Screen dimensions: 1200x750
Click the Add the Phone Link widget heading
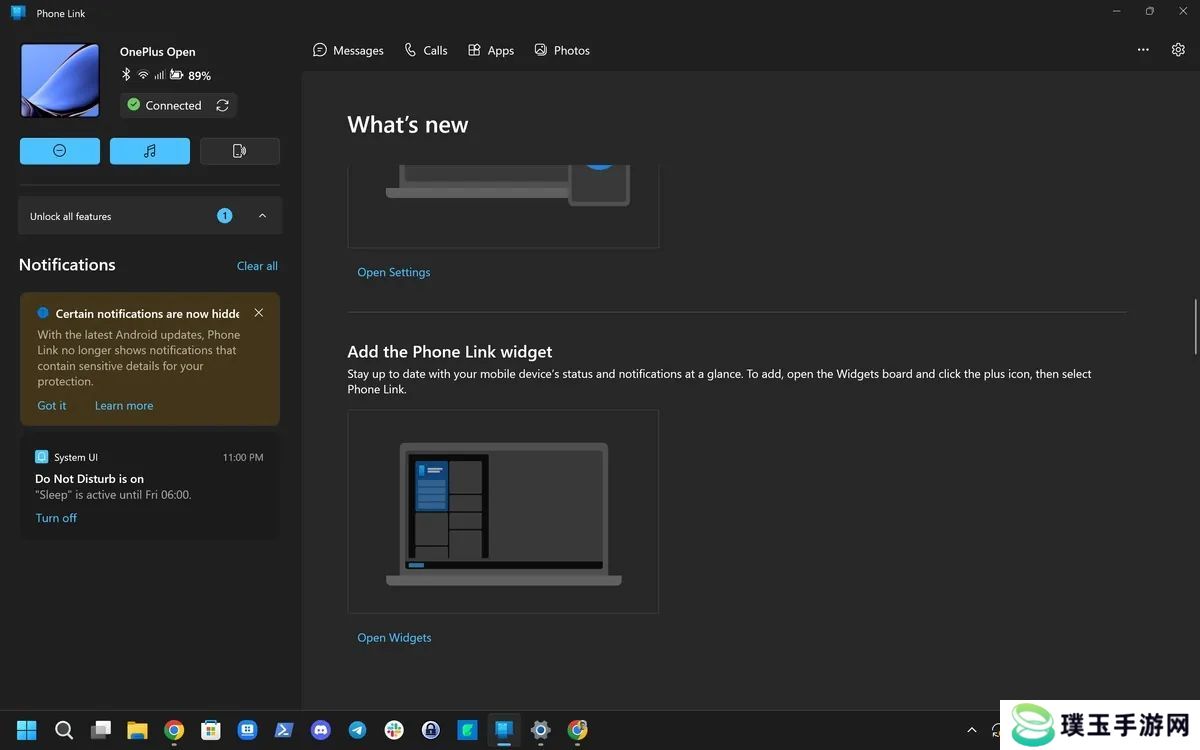450,352
